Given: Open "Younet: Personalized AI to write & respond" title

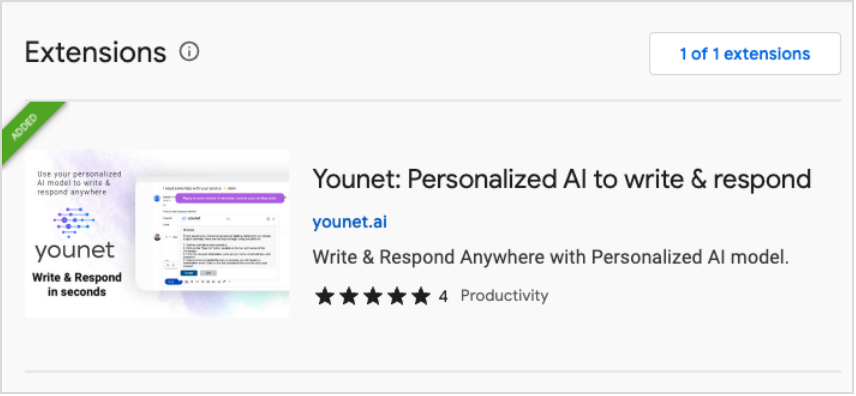Looking at the screenshot, I should point(562,179).
